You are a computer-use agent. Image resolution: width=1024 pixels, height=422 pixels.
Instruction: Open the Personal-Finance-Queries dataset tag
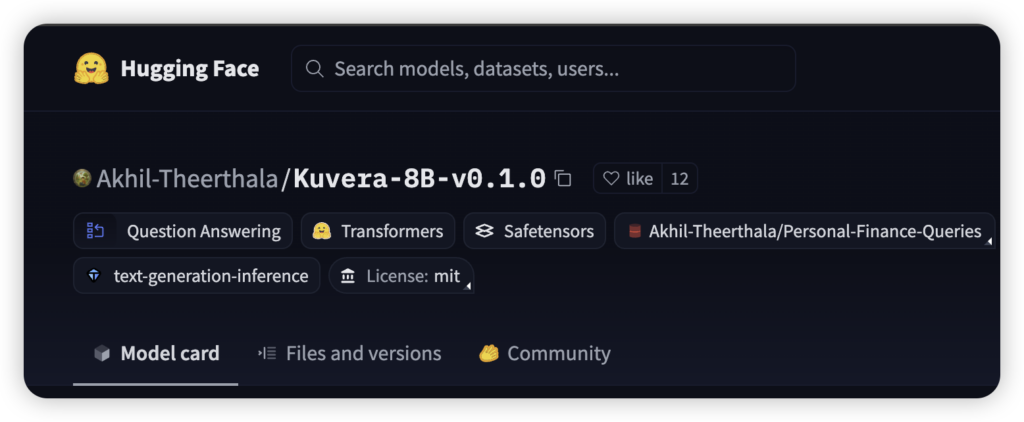[805, 231]
